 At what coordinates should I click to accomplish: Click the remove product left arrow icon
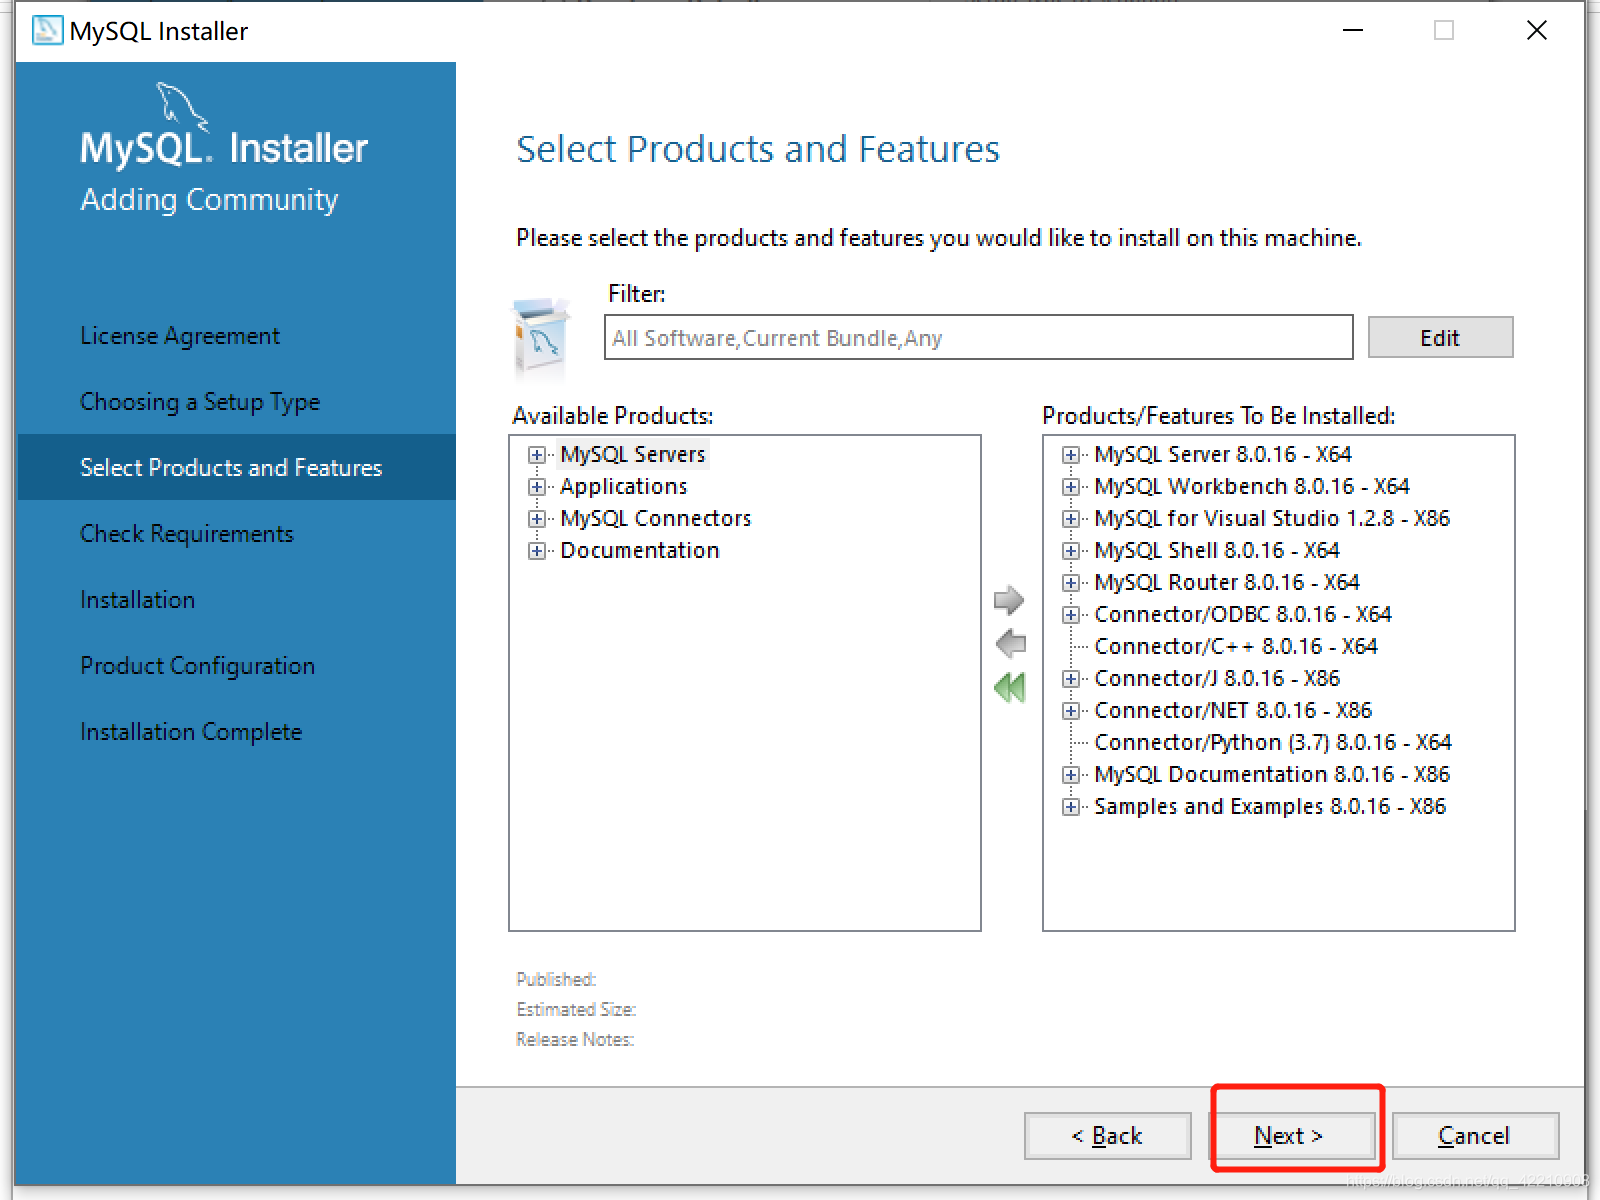[x=1011, y=643]
